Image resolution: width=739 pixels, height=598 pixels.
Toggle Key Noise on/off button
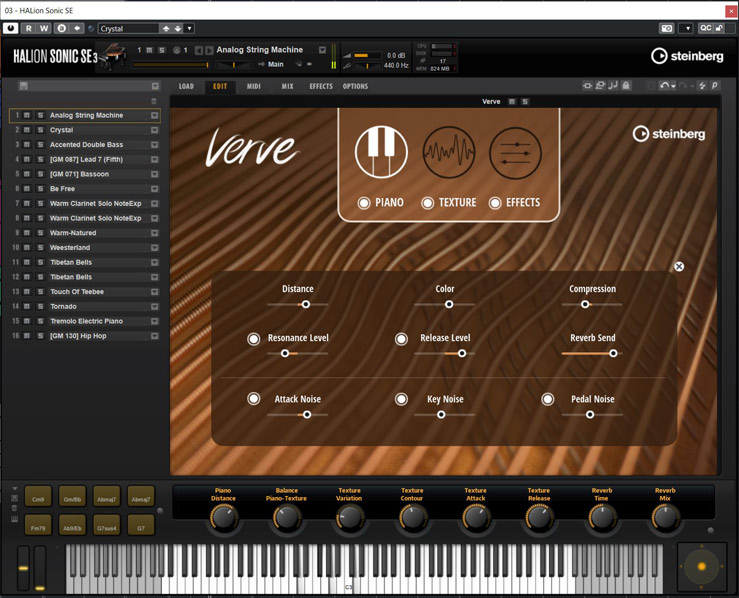pos(401,399)
